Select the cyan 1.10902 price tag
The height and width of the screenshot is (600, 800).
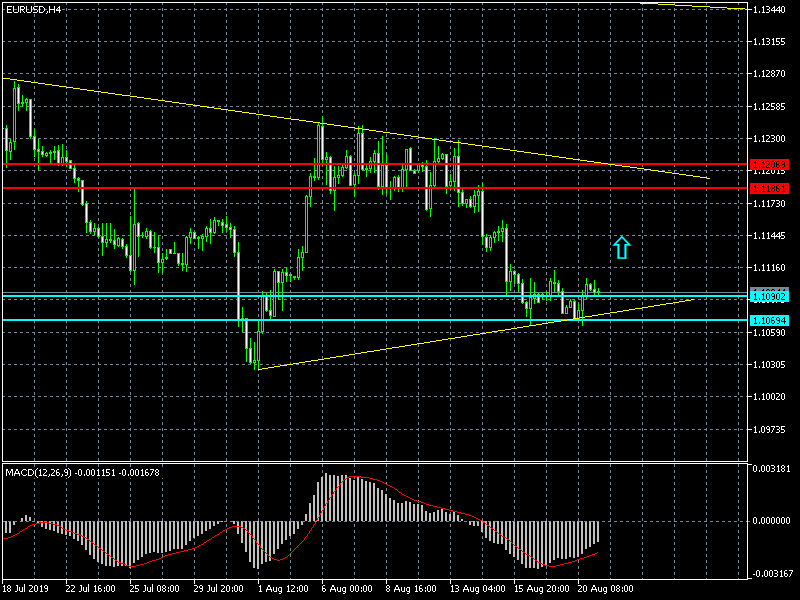(769, 296)
